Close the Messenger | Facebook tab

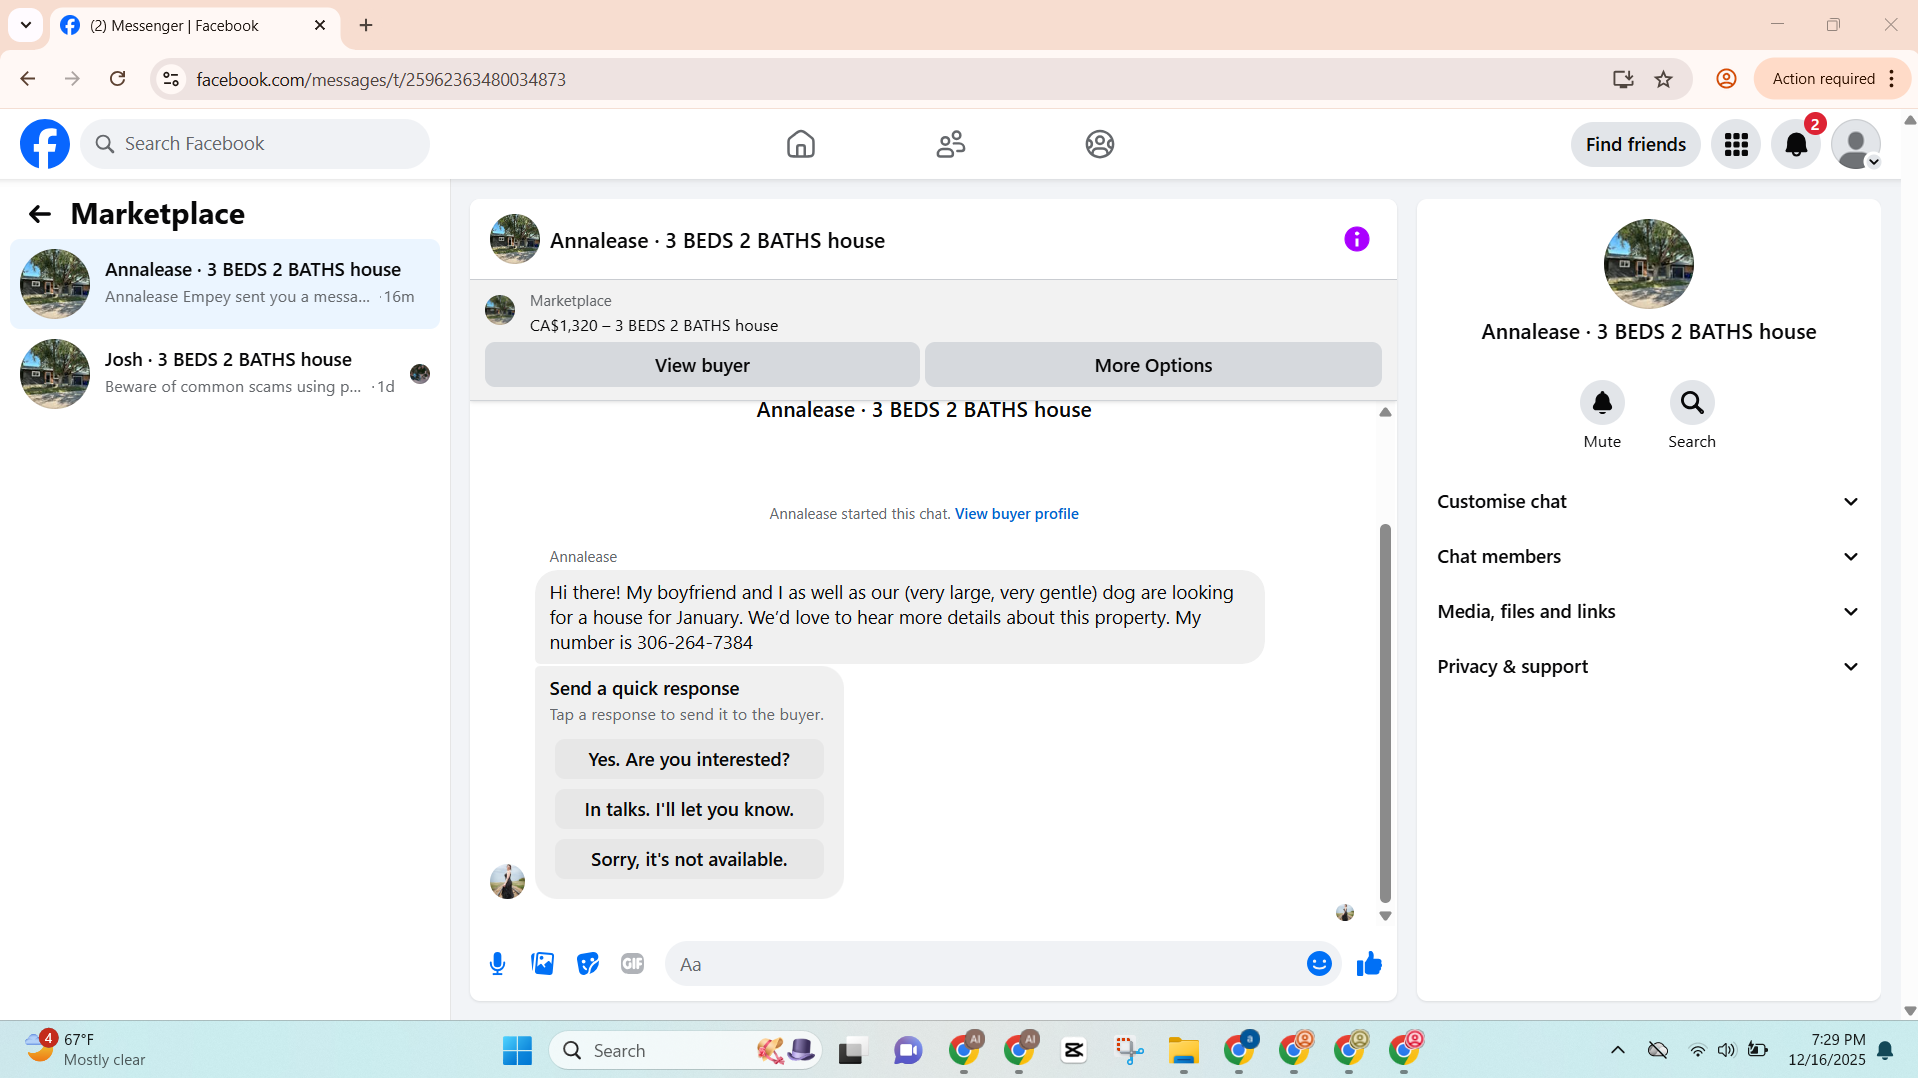point(320,25)
